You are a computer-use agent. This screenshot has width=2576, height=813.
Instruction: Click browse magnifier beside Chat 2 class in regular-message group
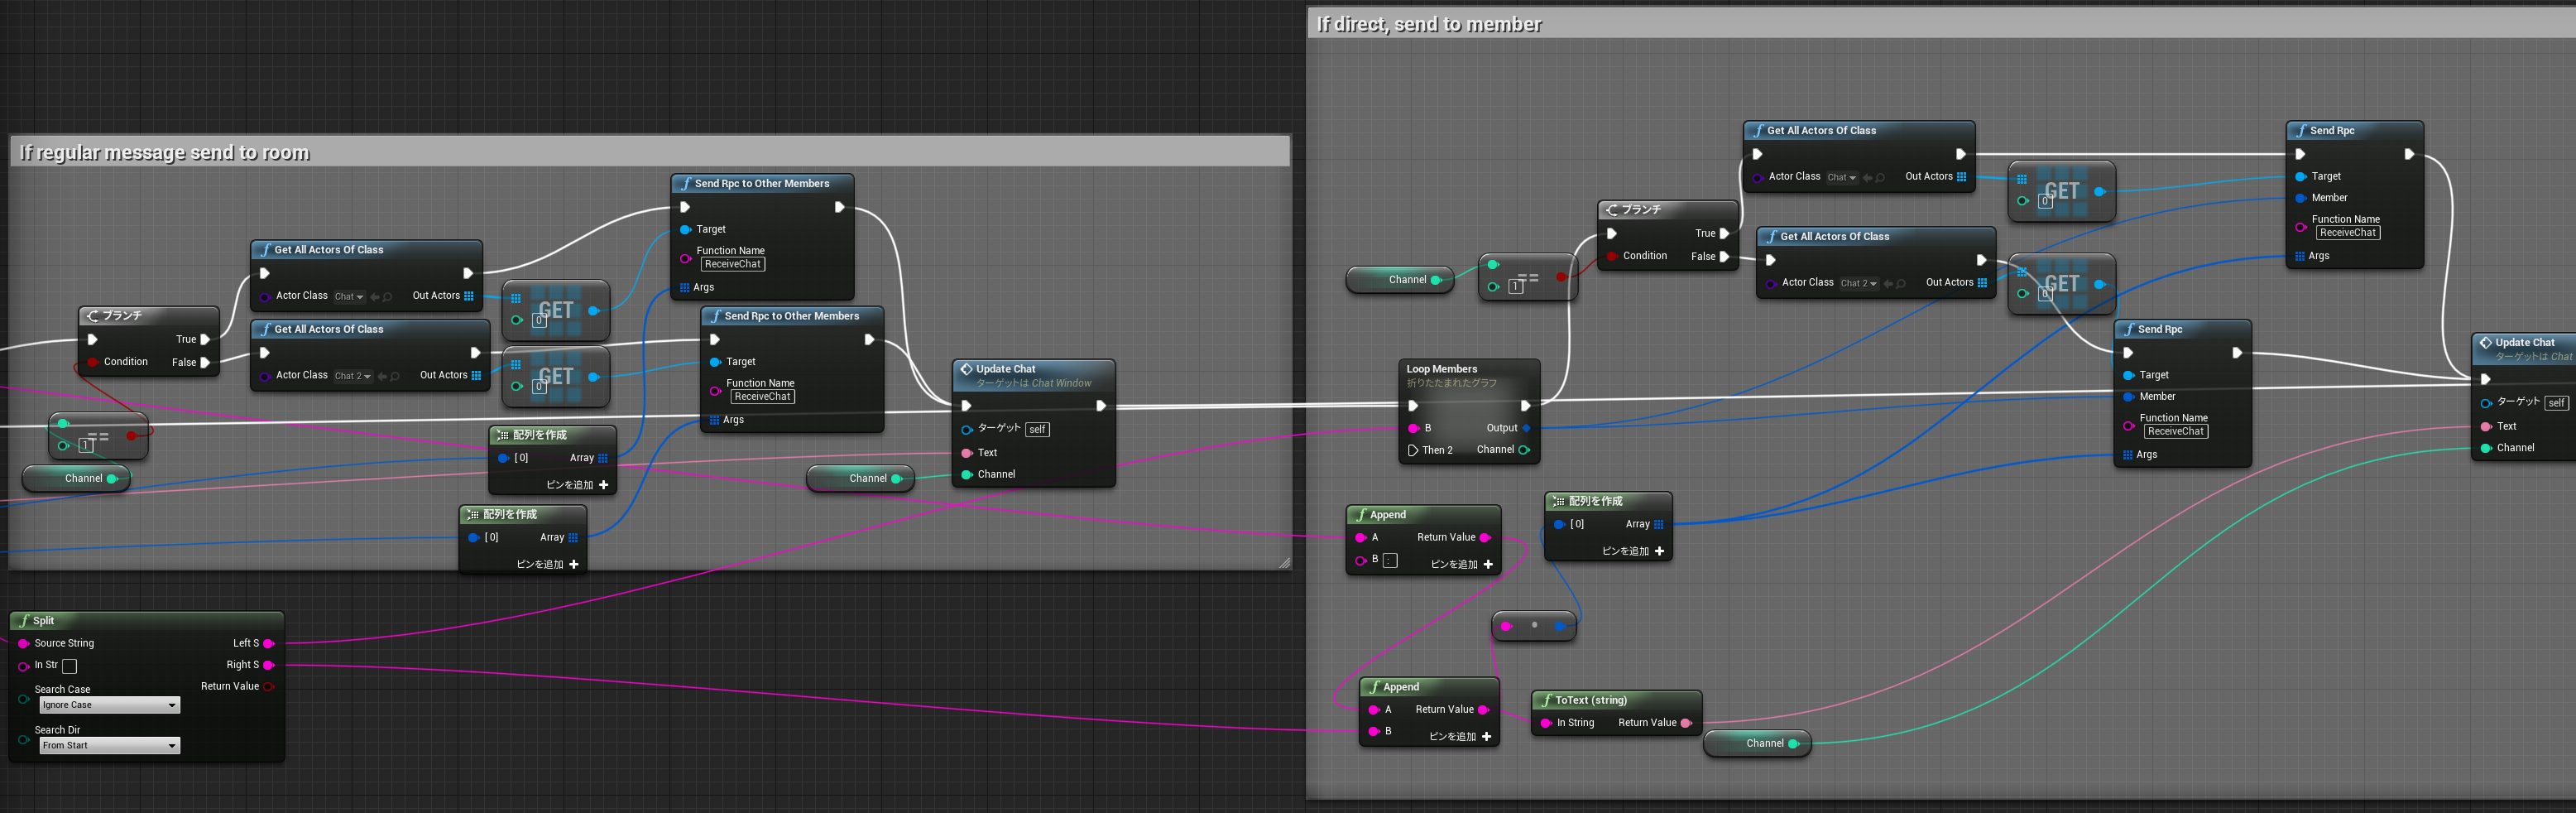pos(395,376)
